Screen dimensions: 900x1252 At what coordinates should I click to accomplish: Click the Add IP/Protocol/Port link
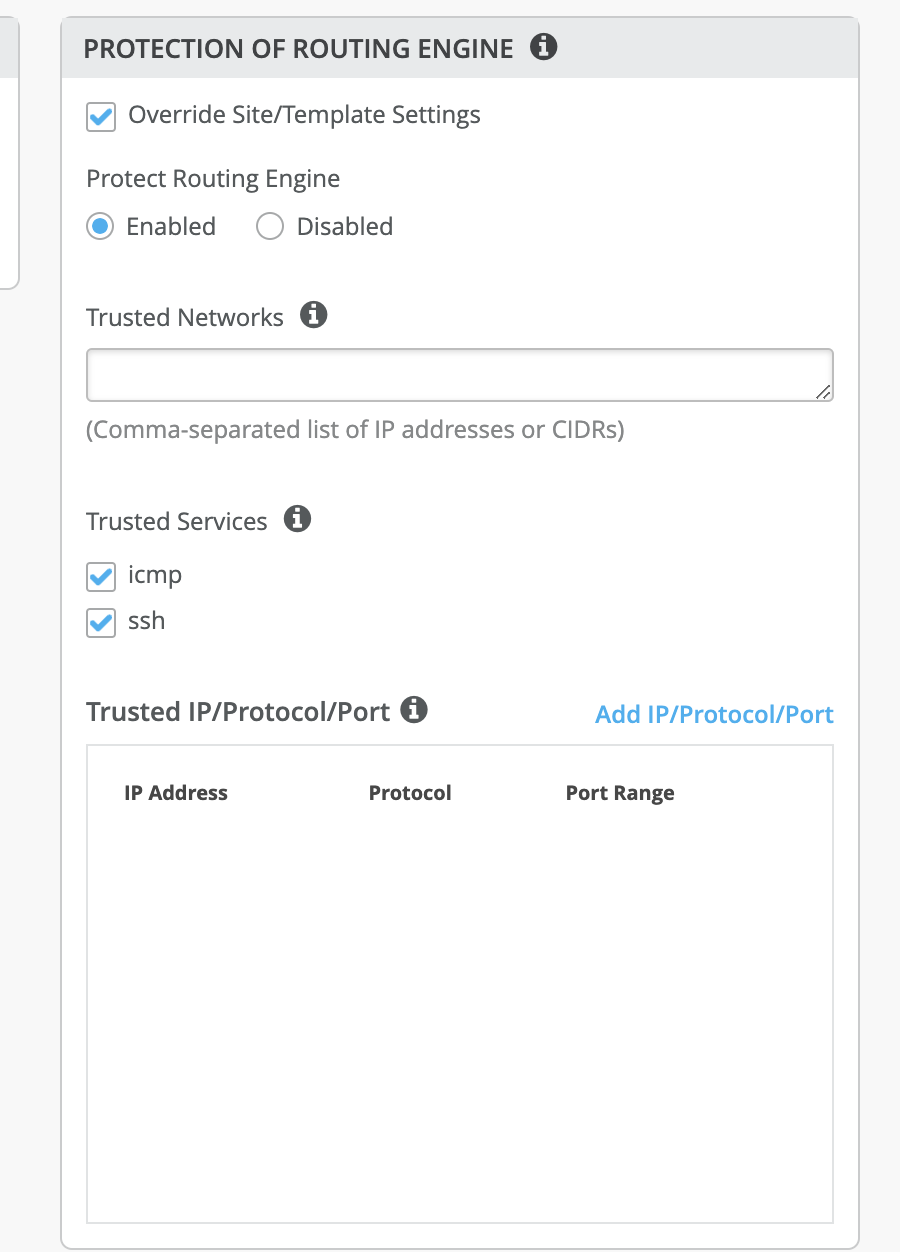click(x=714, y=715)
